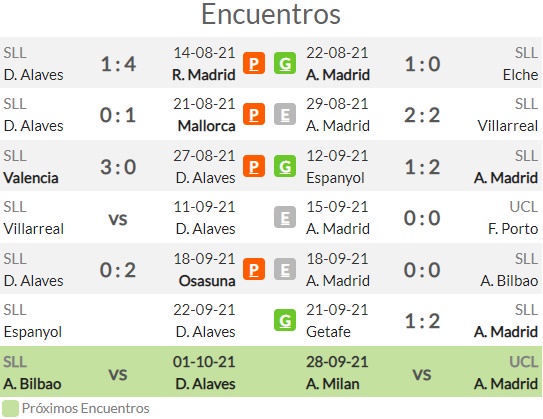The width and height of the screenshot is (543, 419).
Task: Click the Próximos Encuentros green legend swatch
Action: [10, 409]
